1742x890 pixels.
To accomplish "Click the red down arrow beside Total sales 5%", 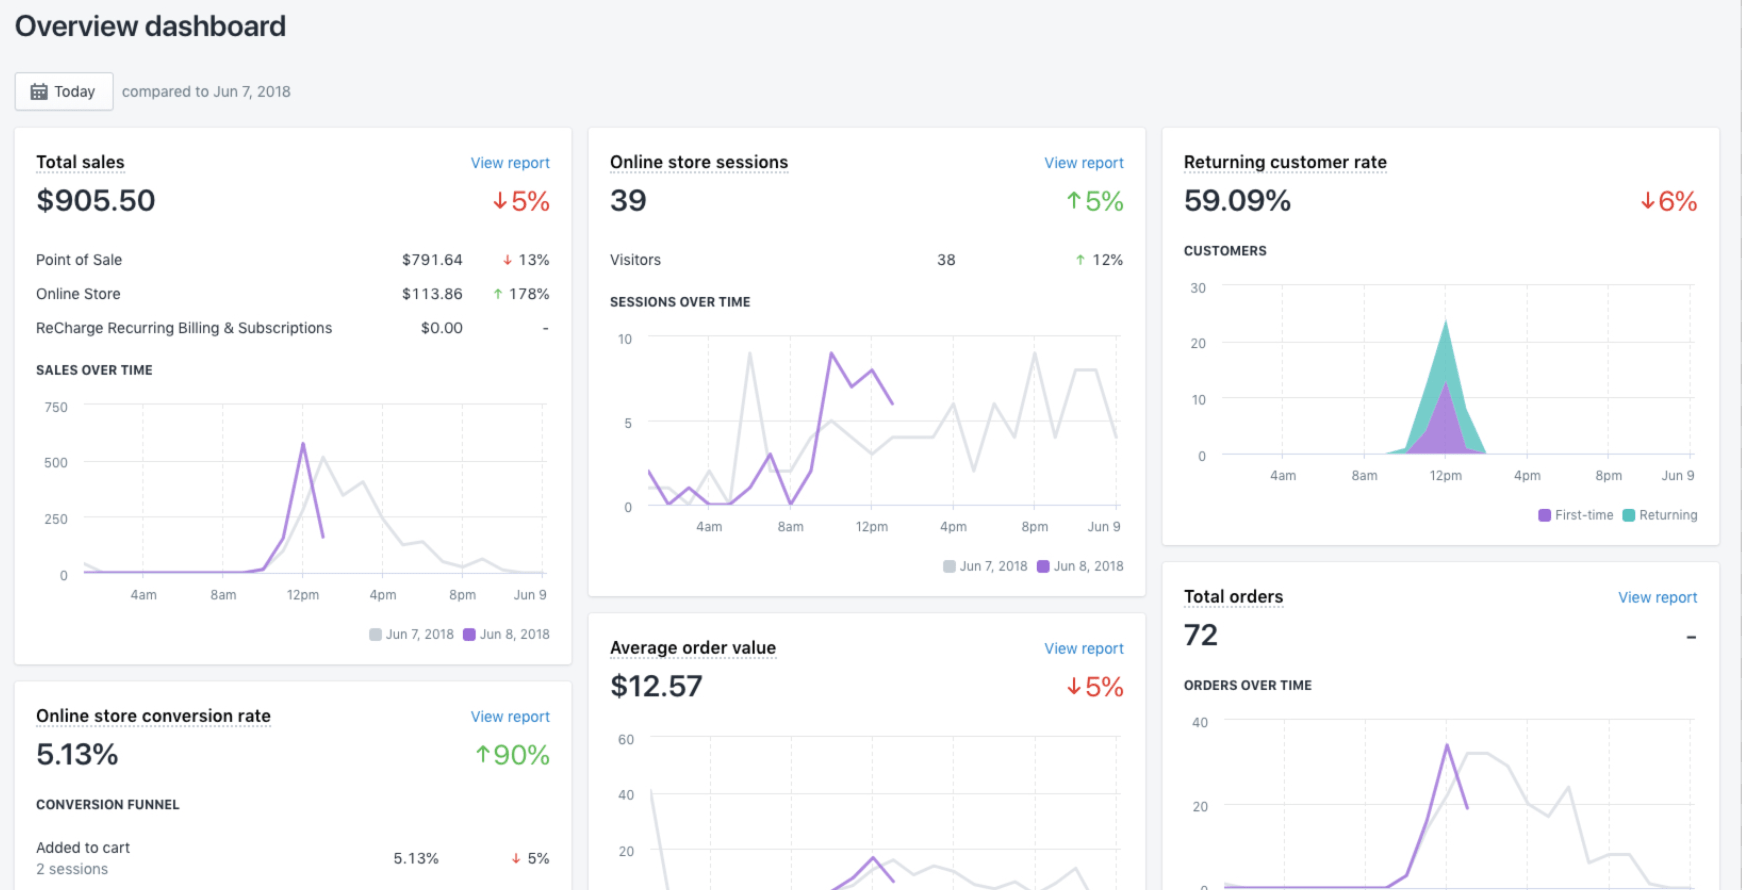I will 500,202.
